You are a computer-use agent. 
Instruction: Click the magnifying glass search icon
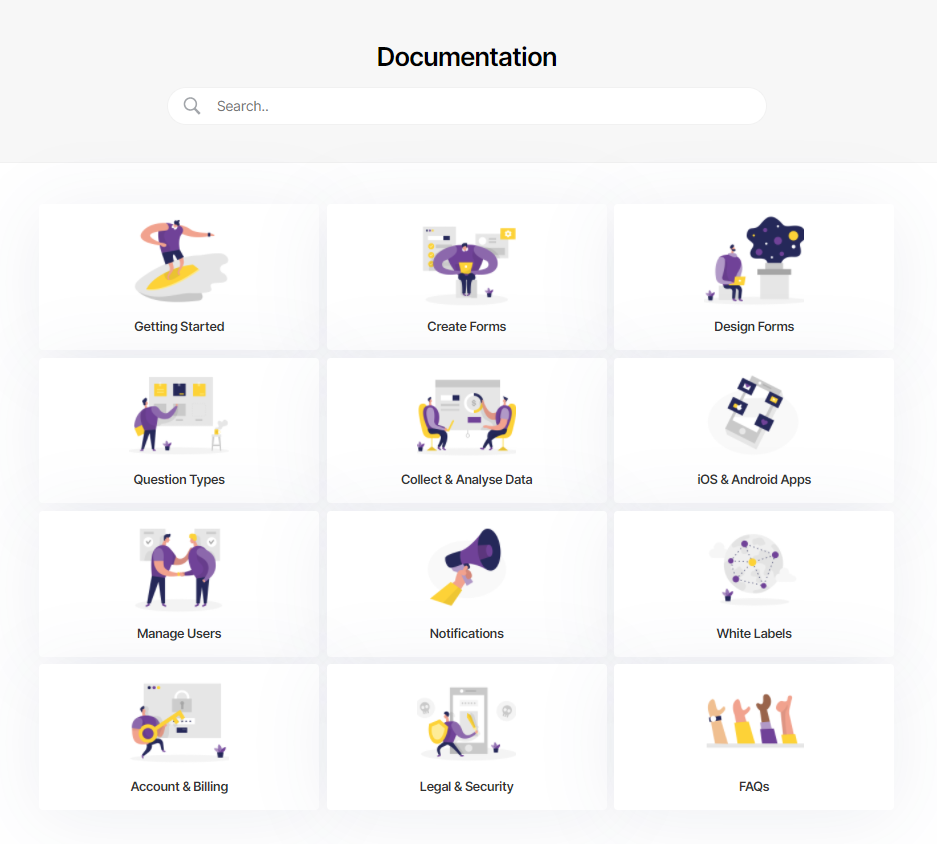[192, 106]
